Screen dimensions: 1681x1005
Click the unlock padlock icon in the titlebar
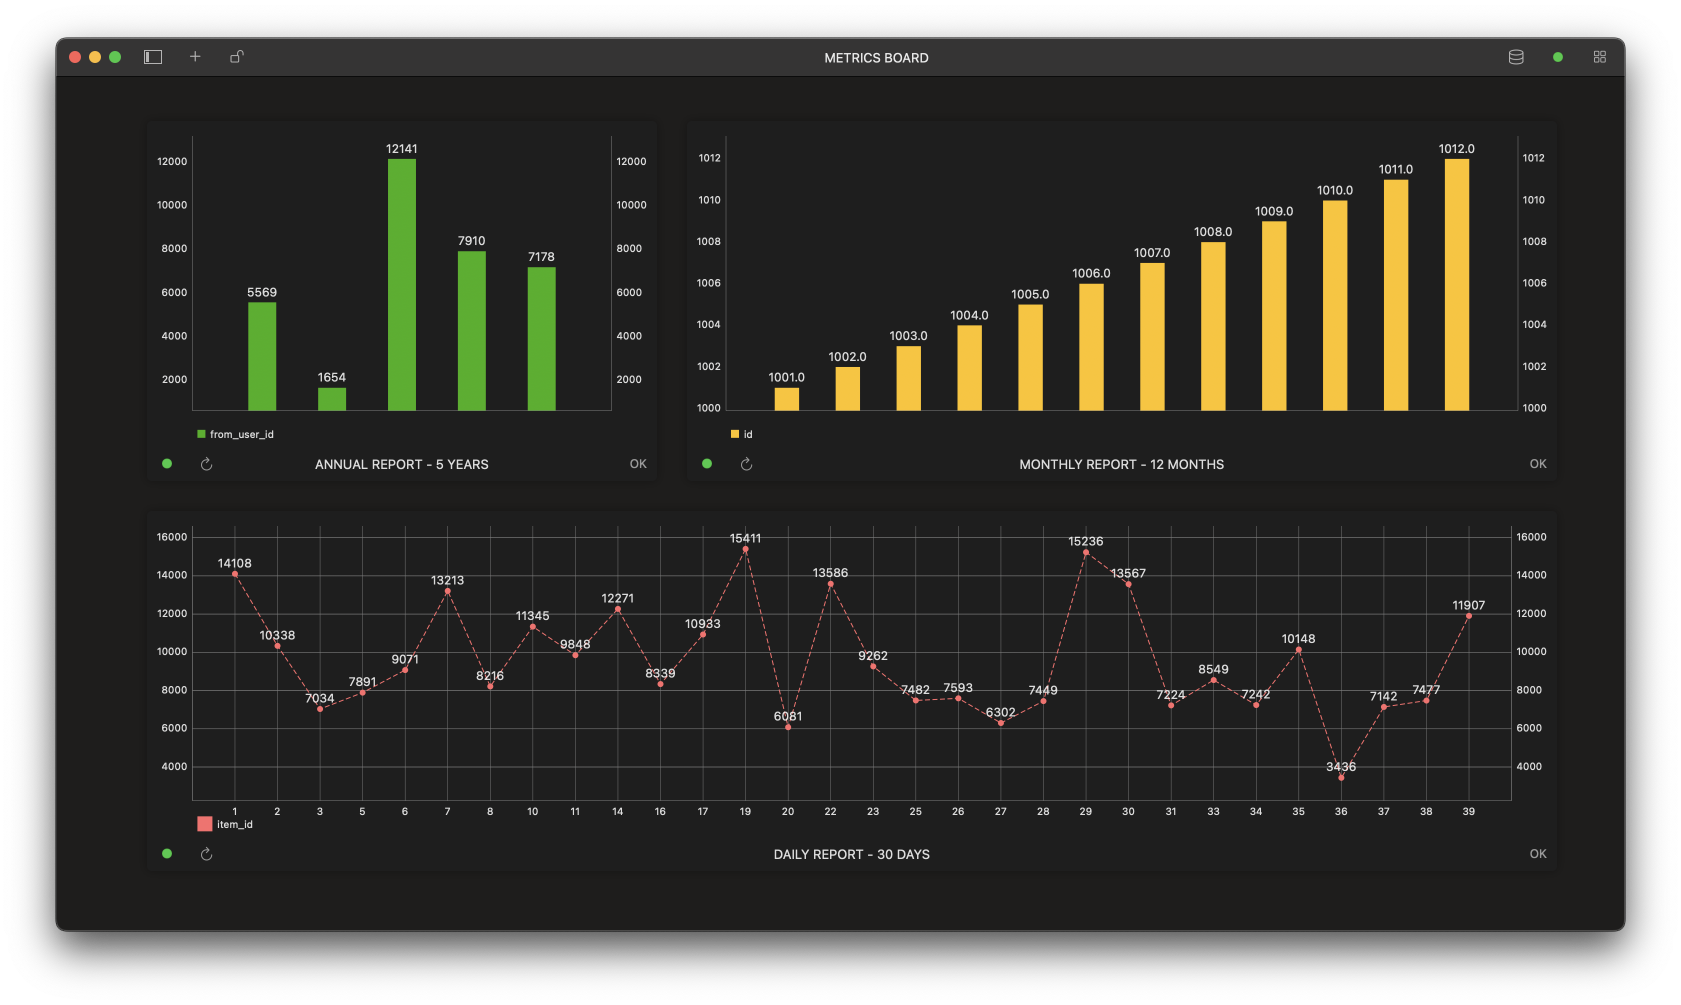237,57
